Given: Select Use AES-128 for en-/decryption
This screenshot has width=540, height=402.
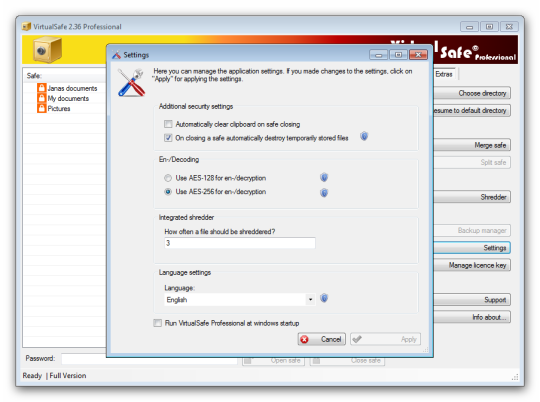Looking at the screenshot, I should click(x=168, y=178).
